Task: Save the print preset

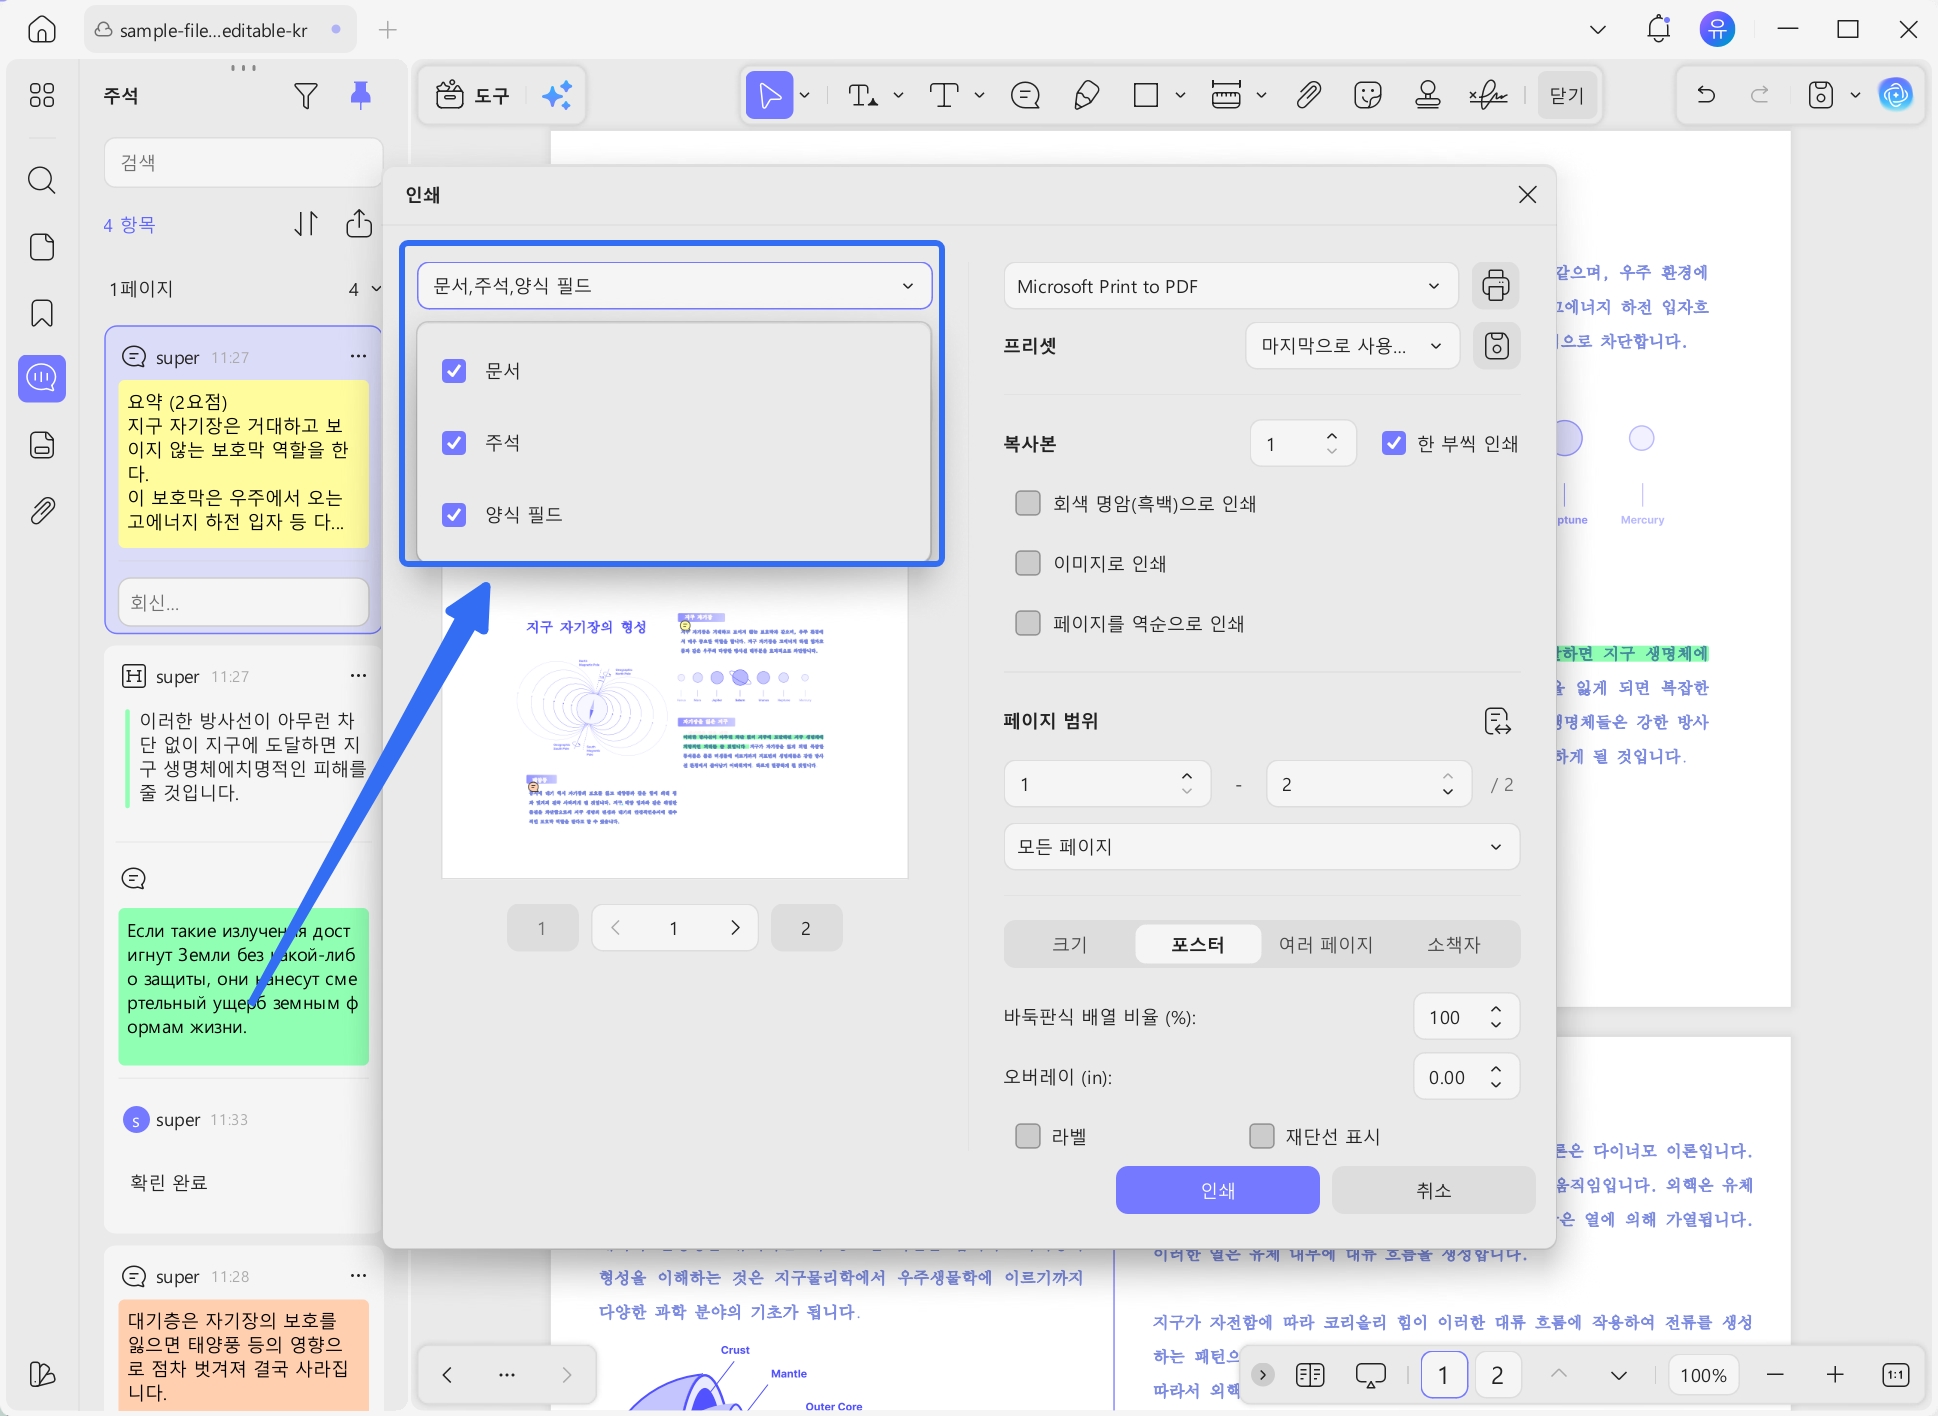Action: tap(1496, 346)
